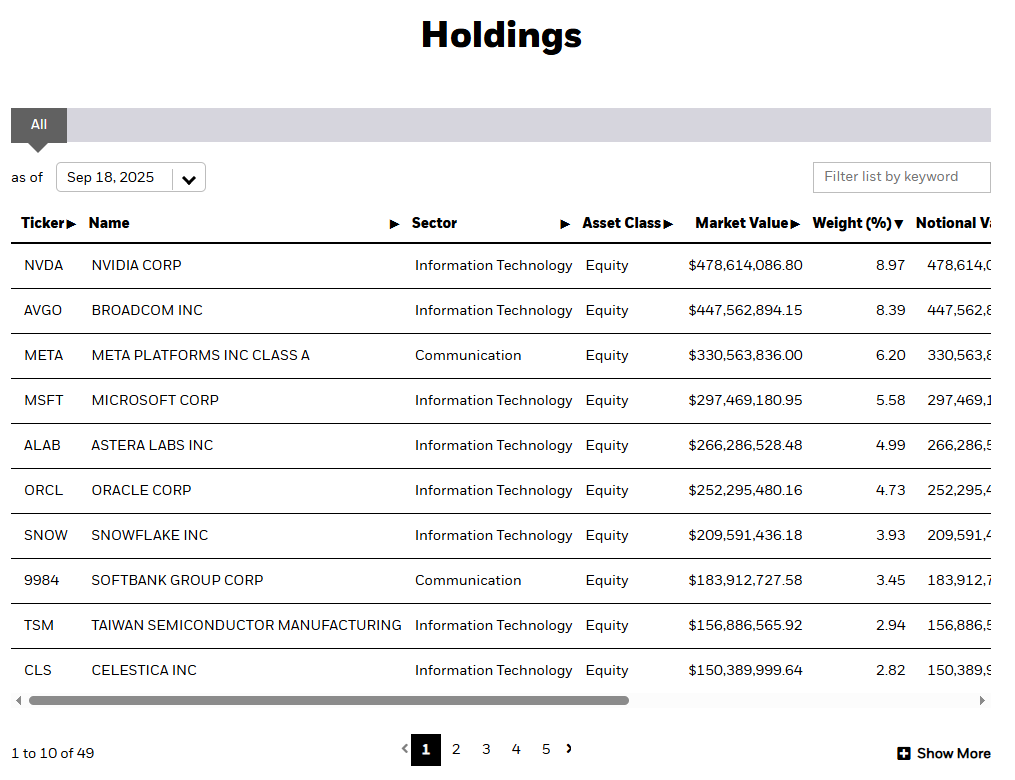Viewport: 1015px width, 780px height.
Task: Click Microsoft weight value 5.58
Action: click(890, 401)
